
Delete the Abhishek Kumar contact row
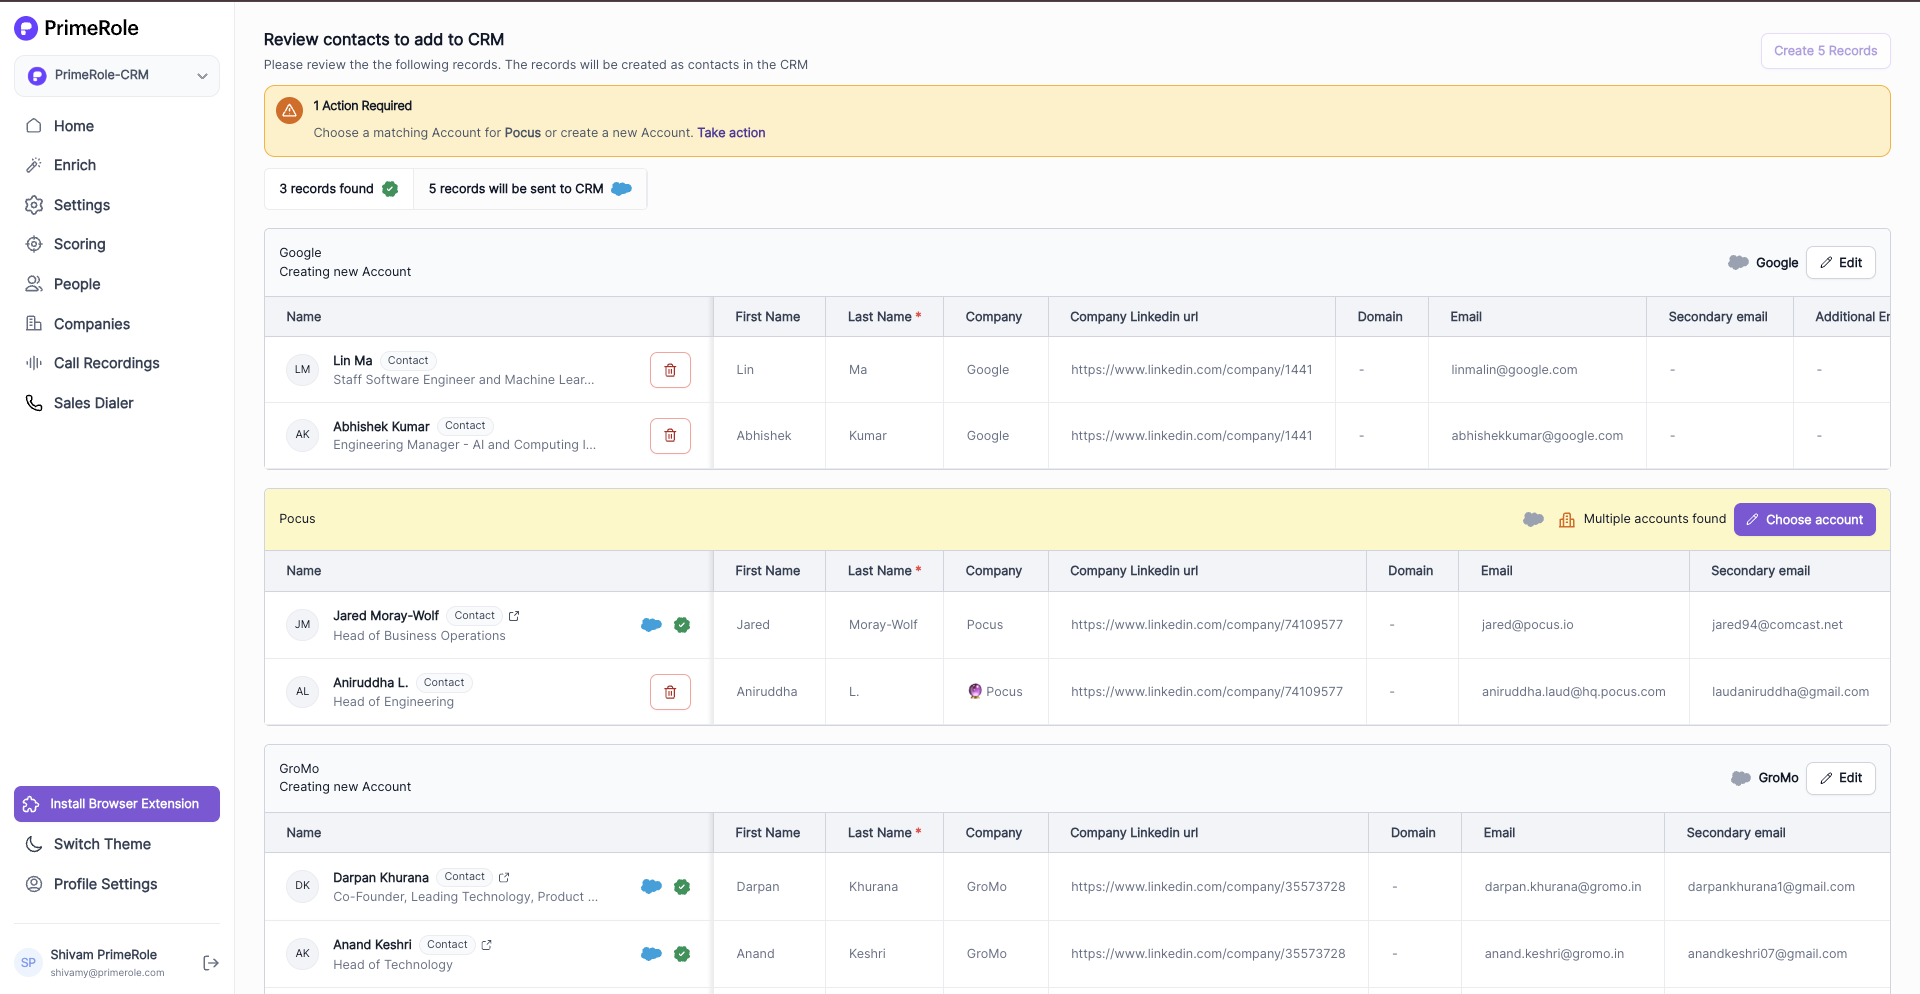click(x=670, y=436)
